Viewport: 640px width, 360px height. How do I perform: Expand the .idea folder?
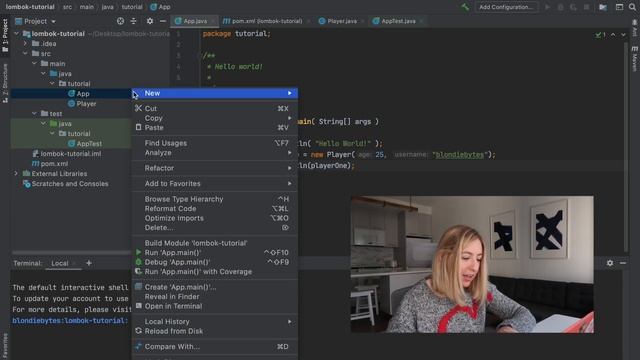coord(25,44)
